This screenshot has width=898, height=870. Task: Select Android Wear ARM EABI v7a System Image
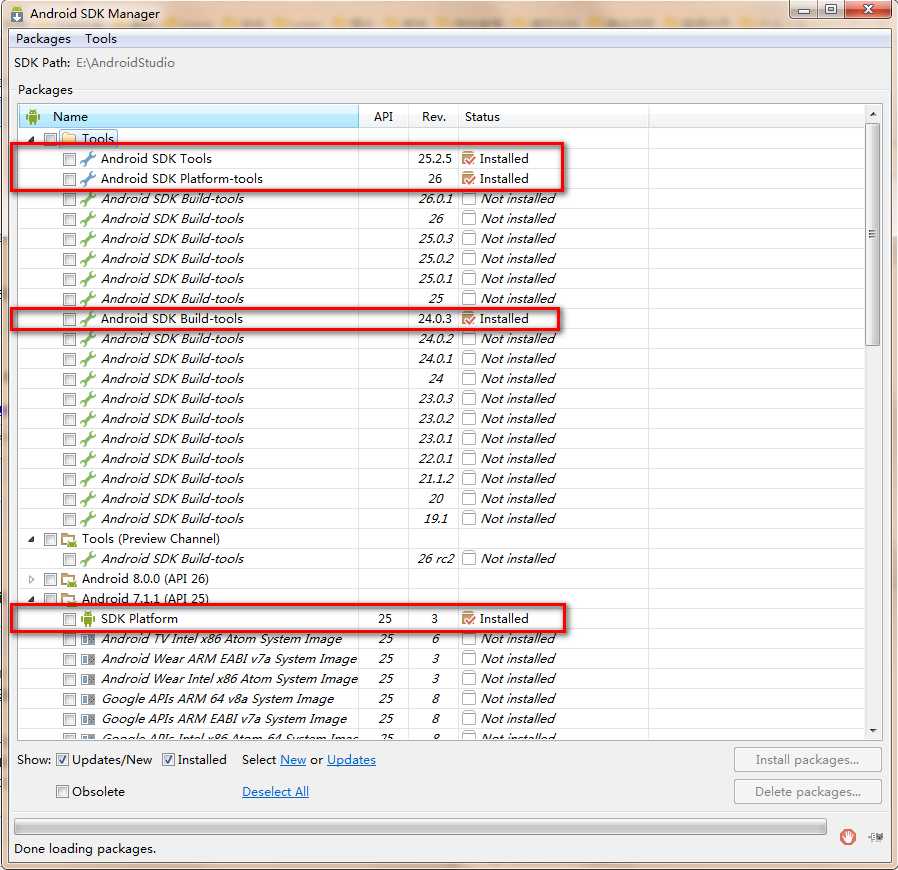point(441,659)
